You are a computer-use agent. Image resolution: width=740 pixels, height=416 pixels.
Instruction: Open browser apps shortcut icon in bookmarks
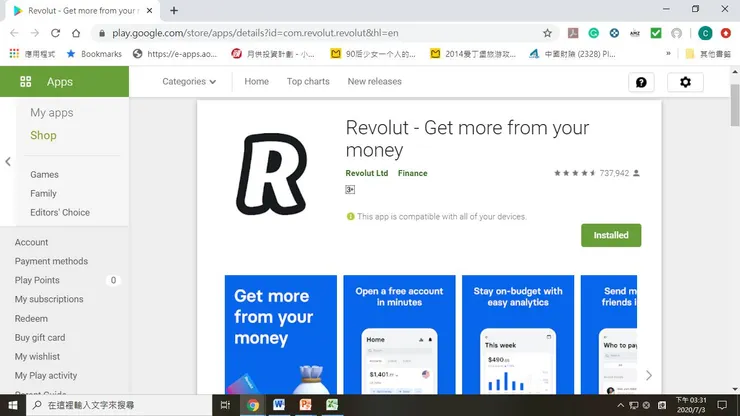click(14, 54)
